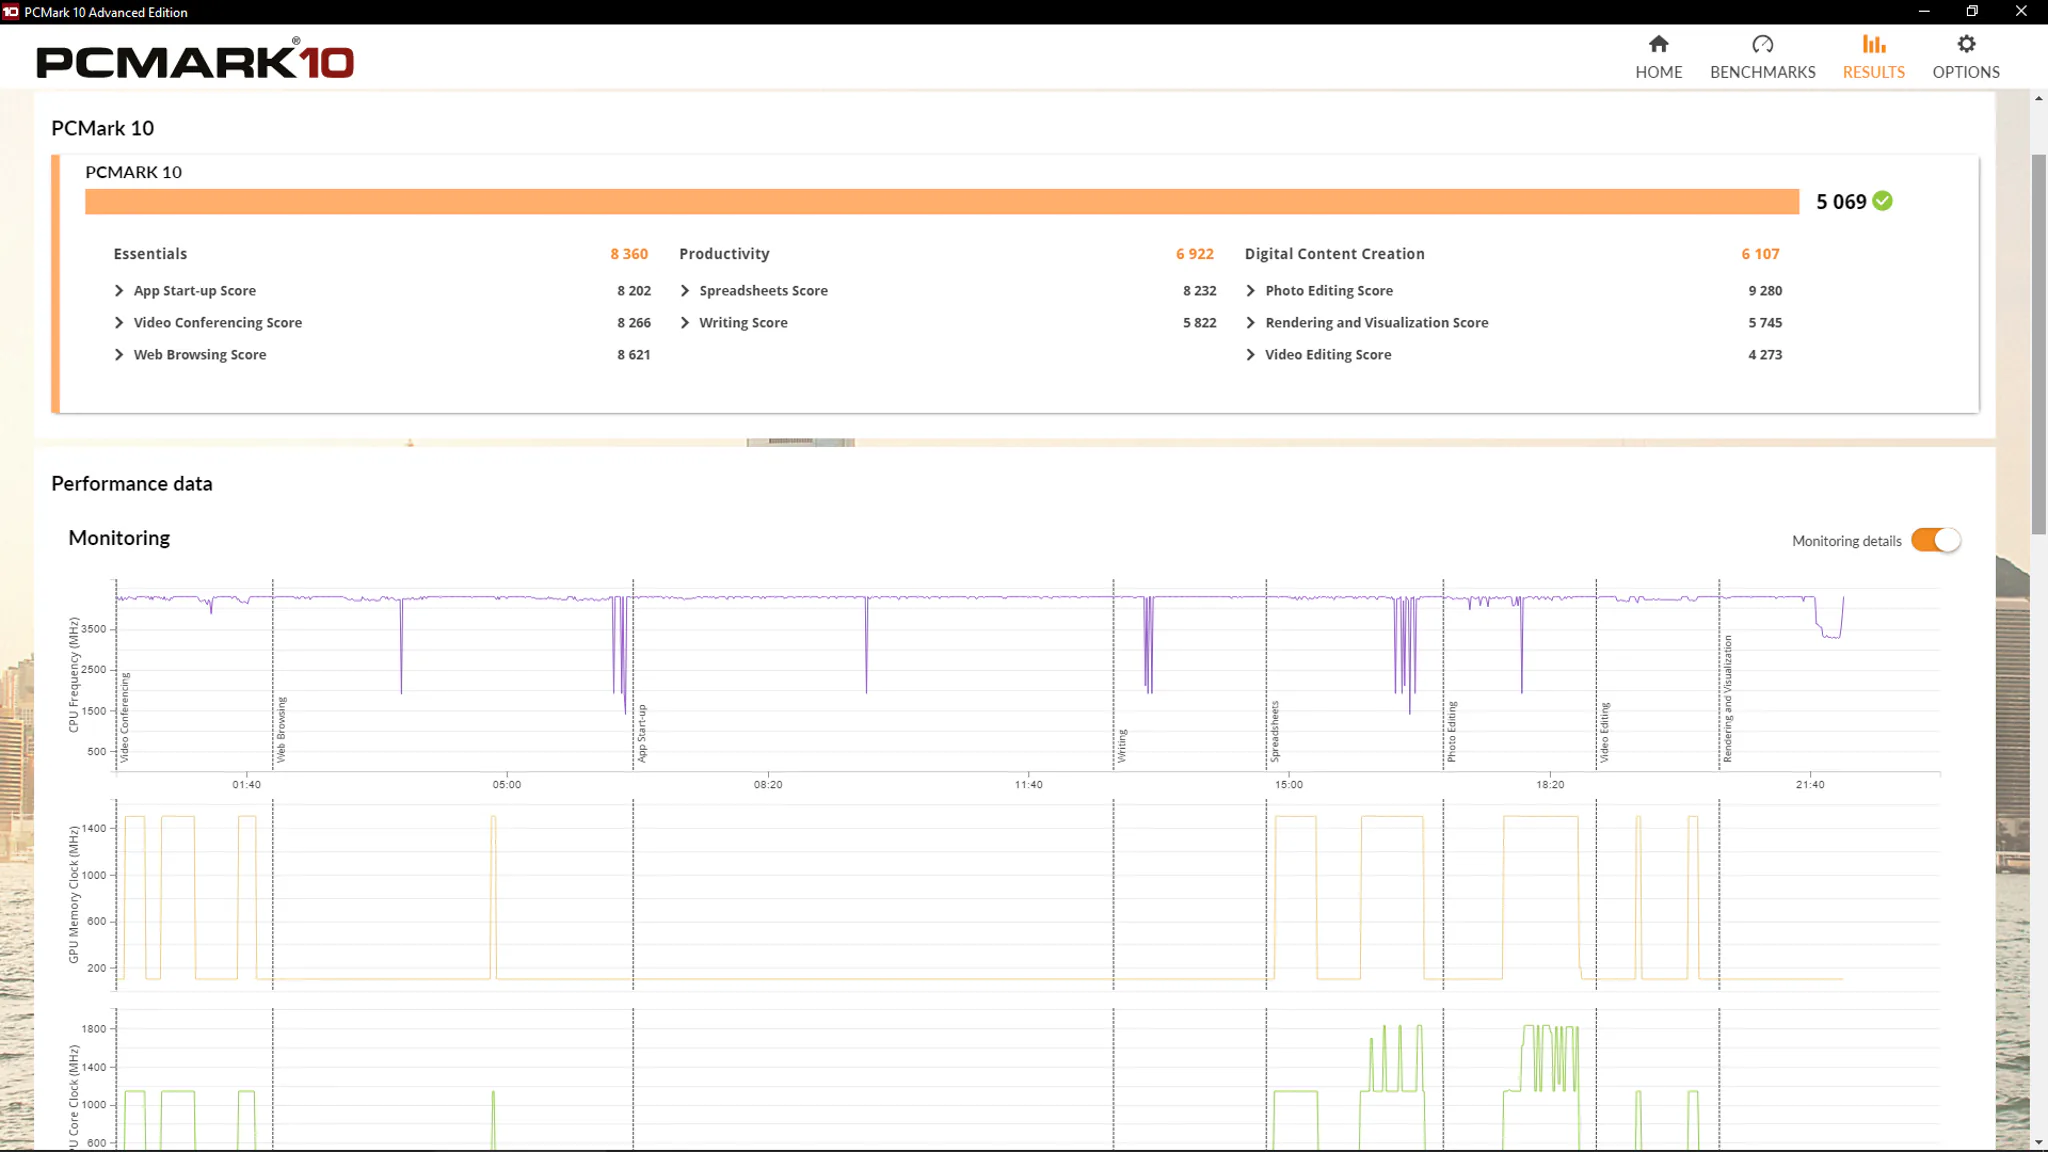The width and height of the screenshot is (2048, 1152).
Task: Click the App Start-up Score label
Action: point(195,291)
